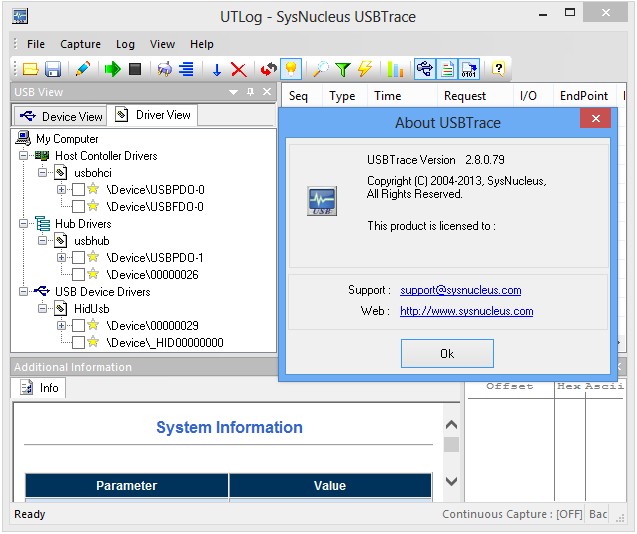637x534 pixels.
Task: Close the About USBTrace dialog
Action: pyautogui.click(x=596, y=118)
